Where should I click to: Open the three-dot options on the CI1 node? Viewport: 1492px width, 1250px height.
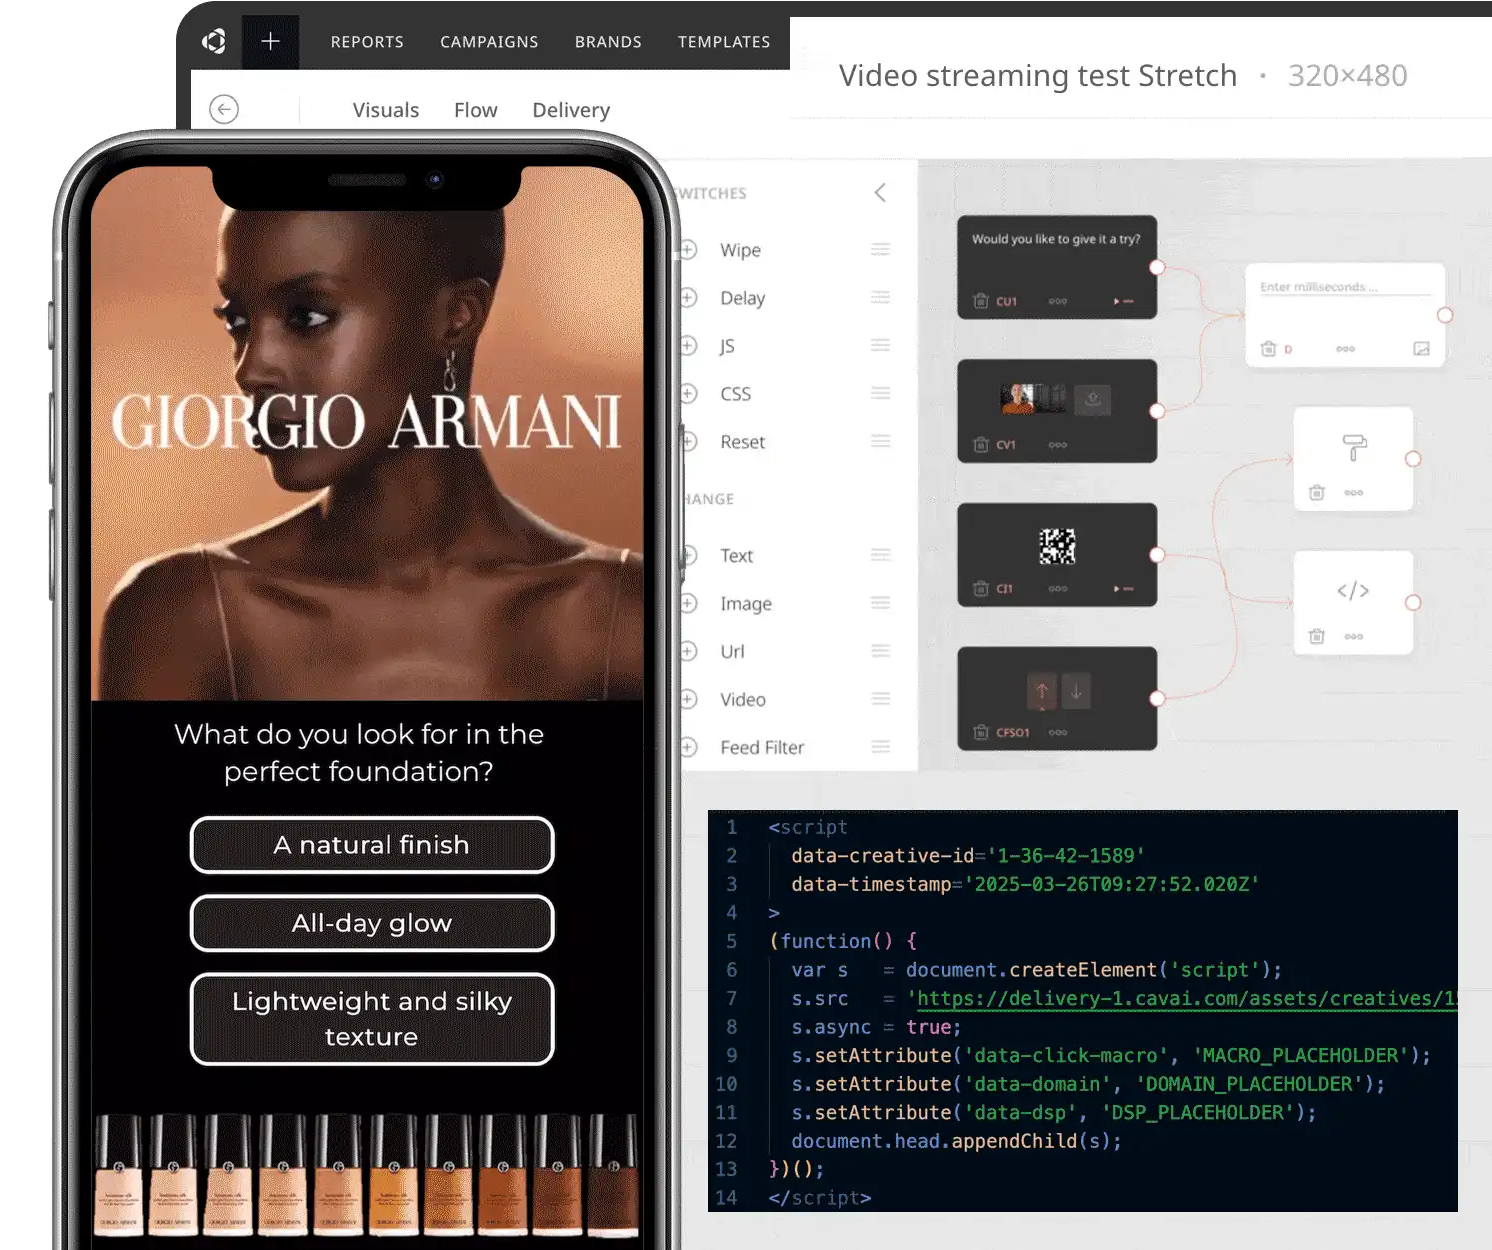click(x=1057, y=589)
